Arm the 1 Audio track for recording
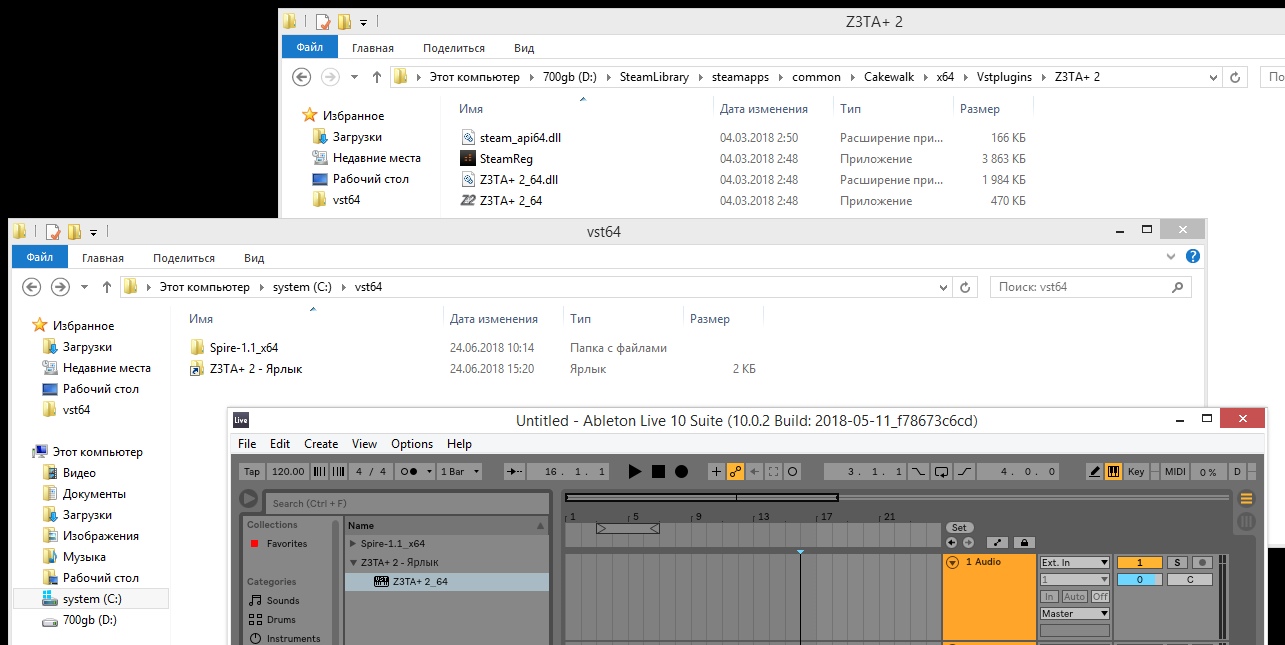Viewport: 1285px width, 645px height. [1202, 562]
